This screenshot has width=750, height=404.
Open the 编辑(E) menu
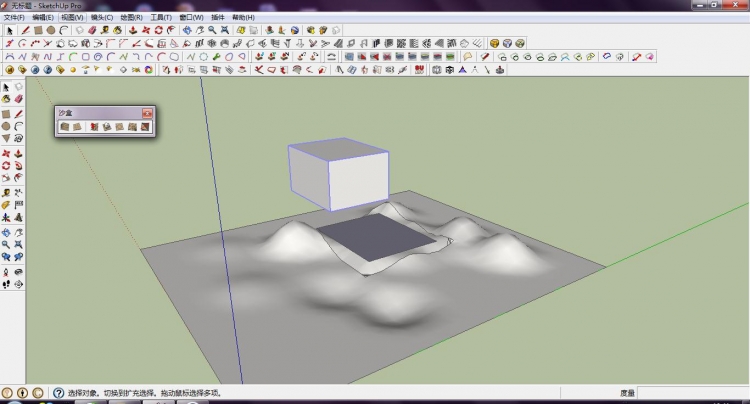[x=43, y=17]
